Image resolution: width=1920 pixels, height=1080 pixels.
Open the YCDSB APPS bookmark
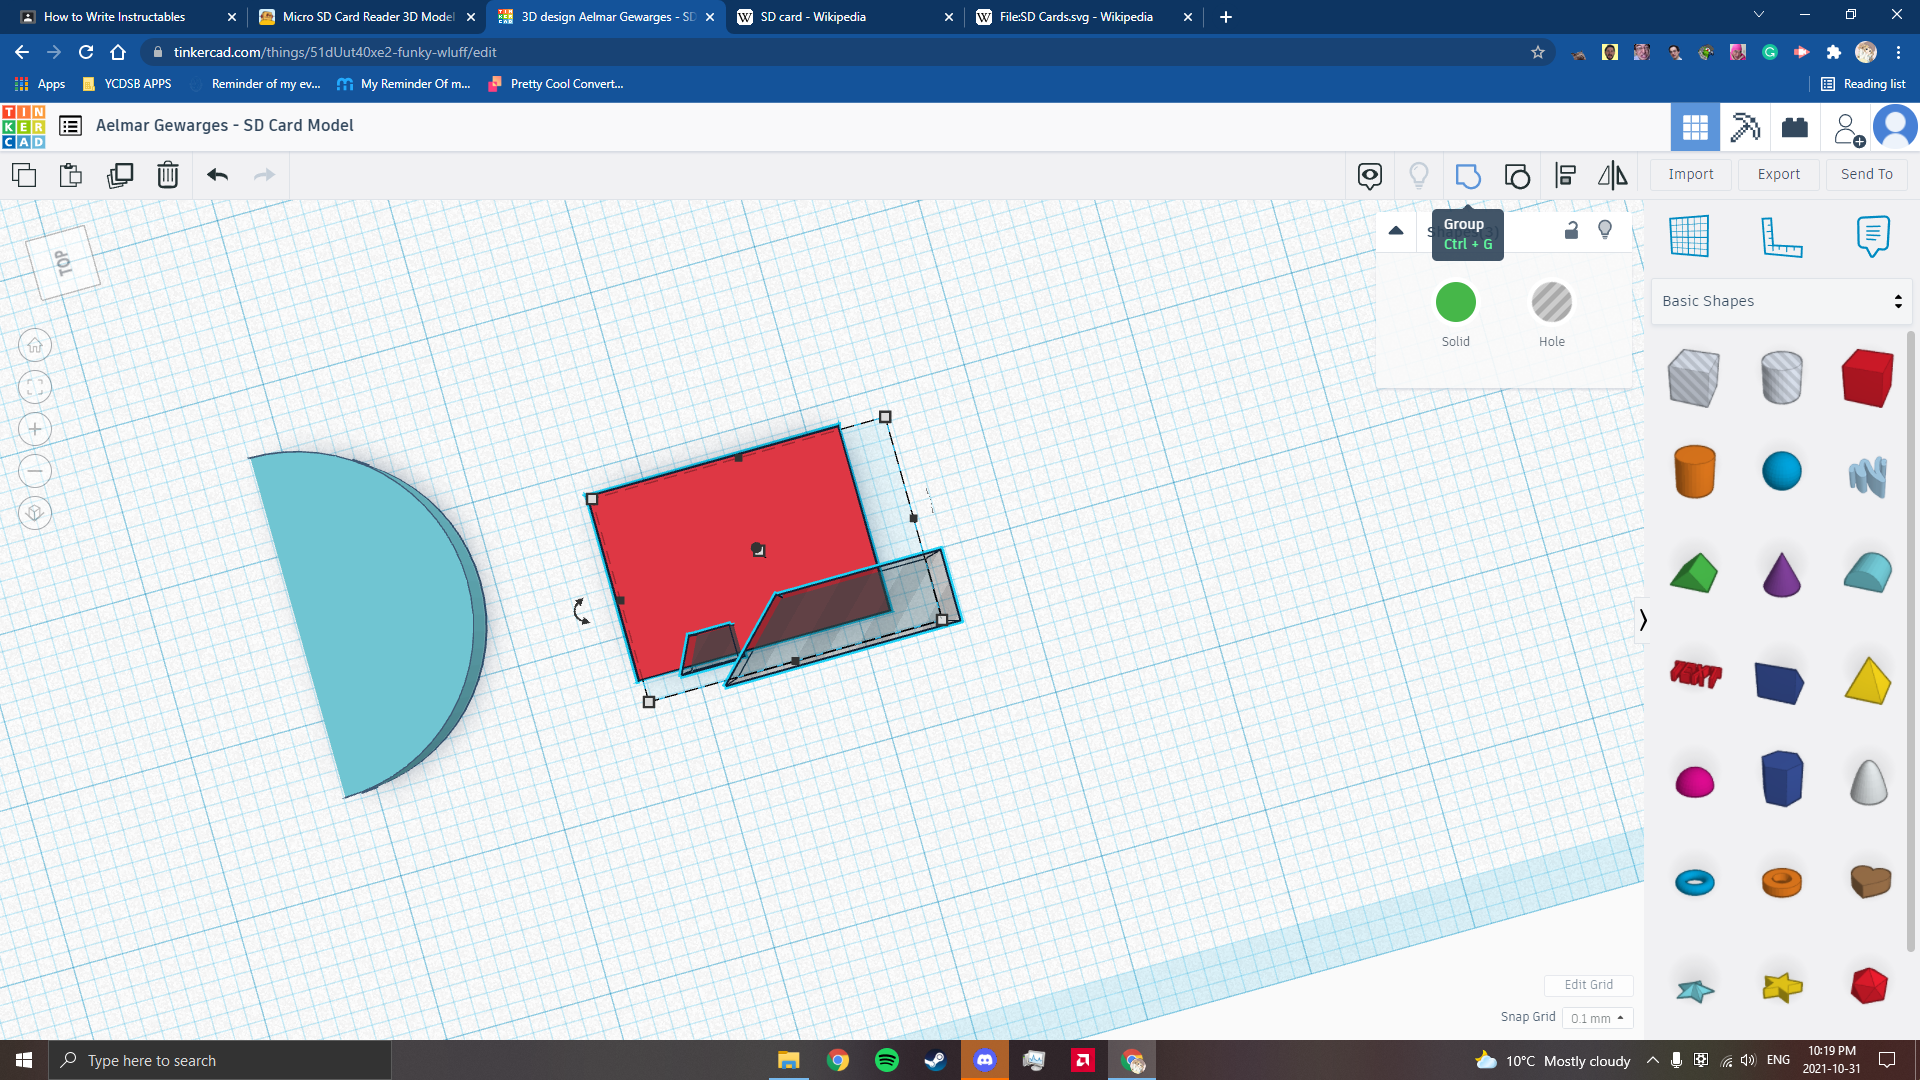tap(127, 84)
